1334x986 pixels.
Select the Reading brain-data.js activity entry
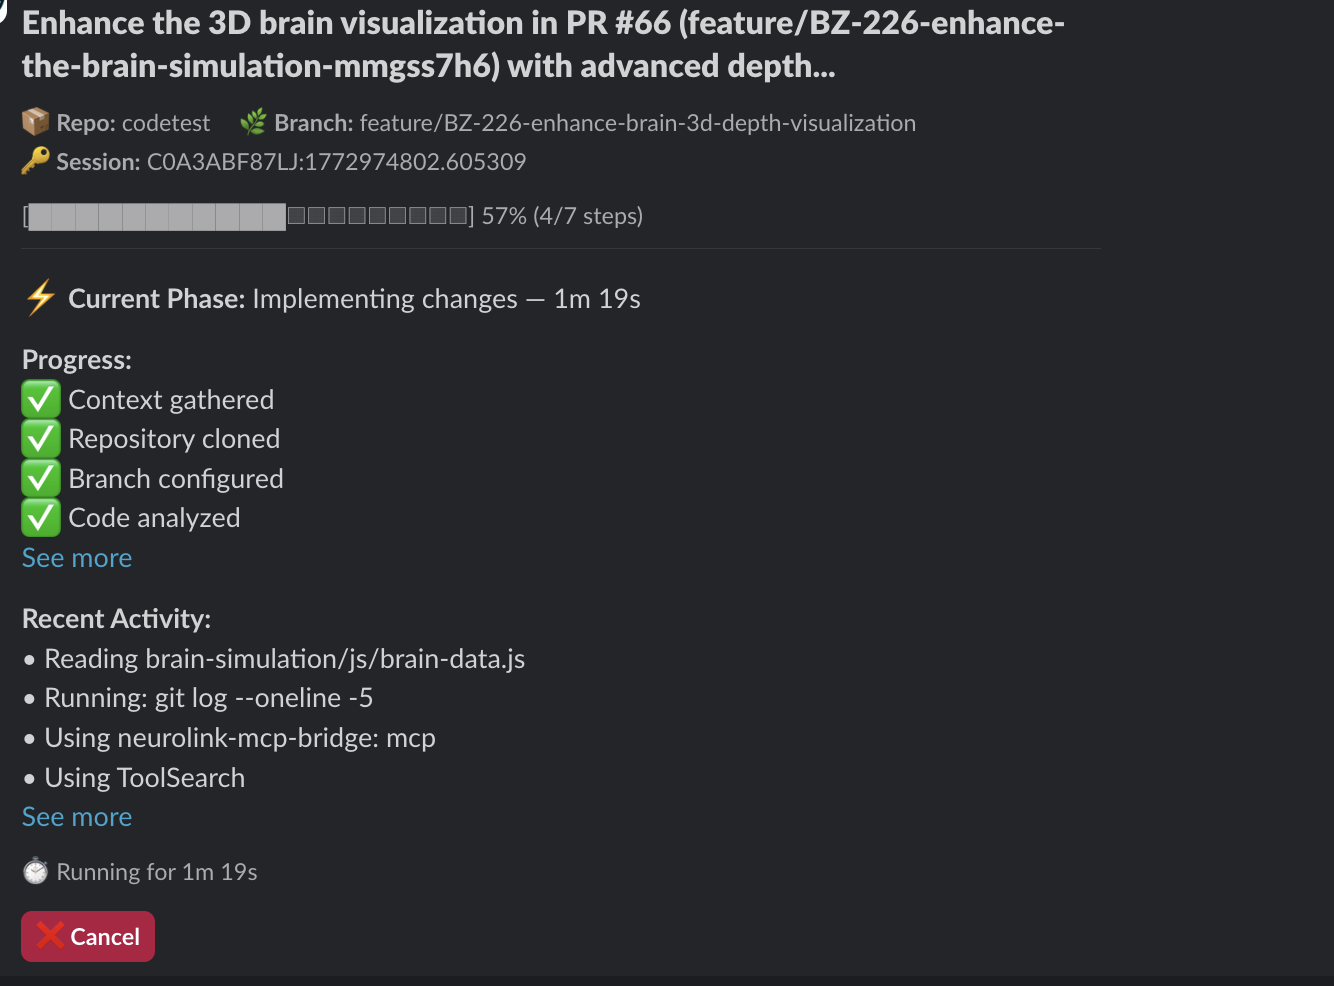point(284,659)
